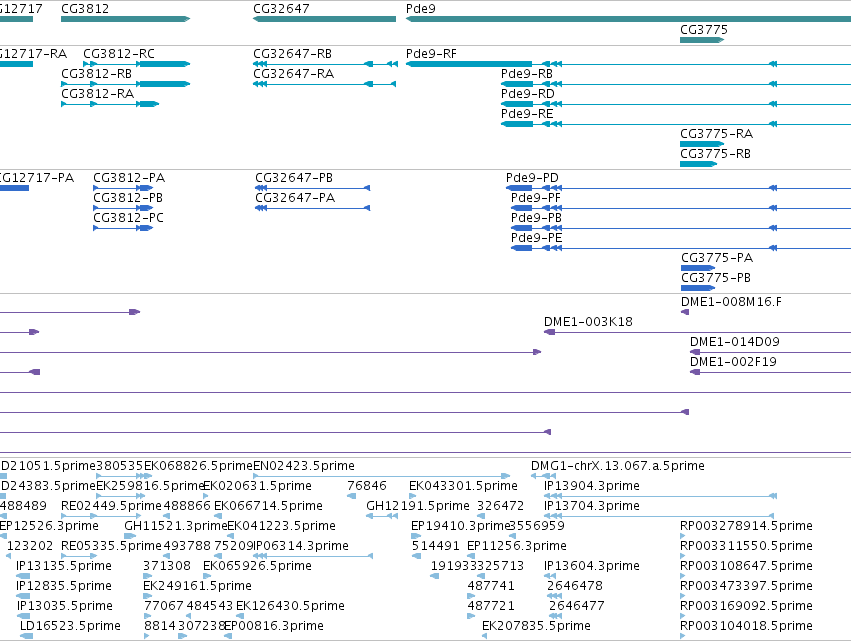Select clone label DME1-003K18
Screen dimensions: 851x641
click(588, 322)
